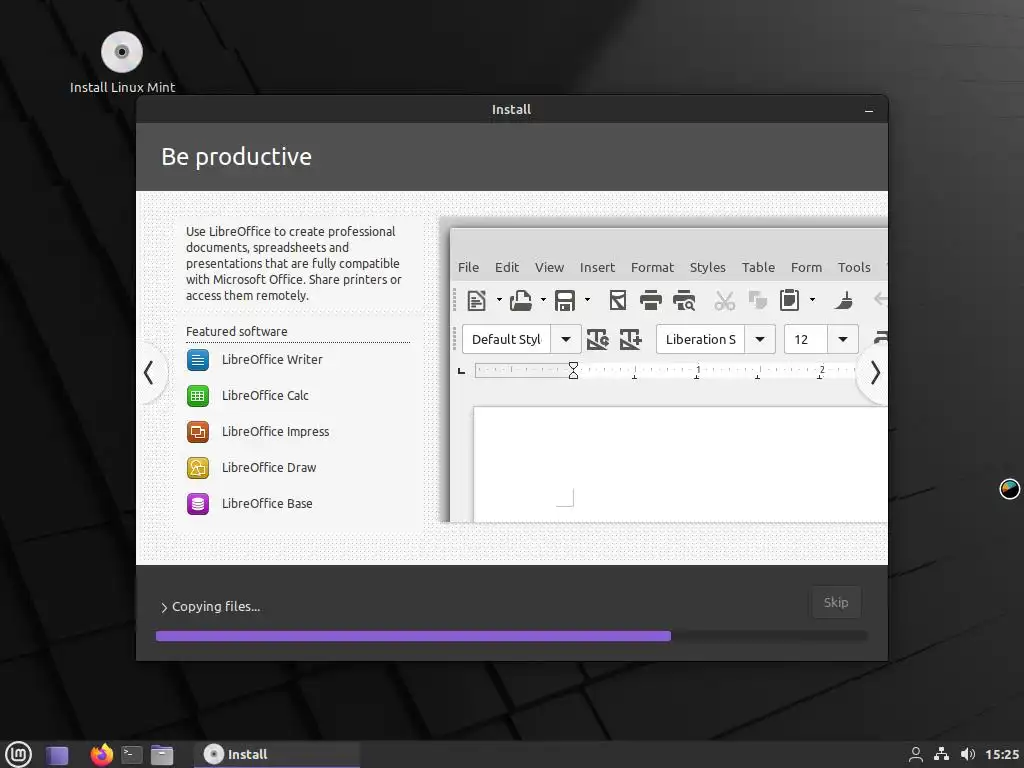Click the Save icon

pos(565,300)
